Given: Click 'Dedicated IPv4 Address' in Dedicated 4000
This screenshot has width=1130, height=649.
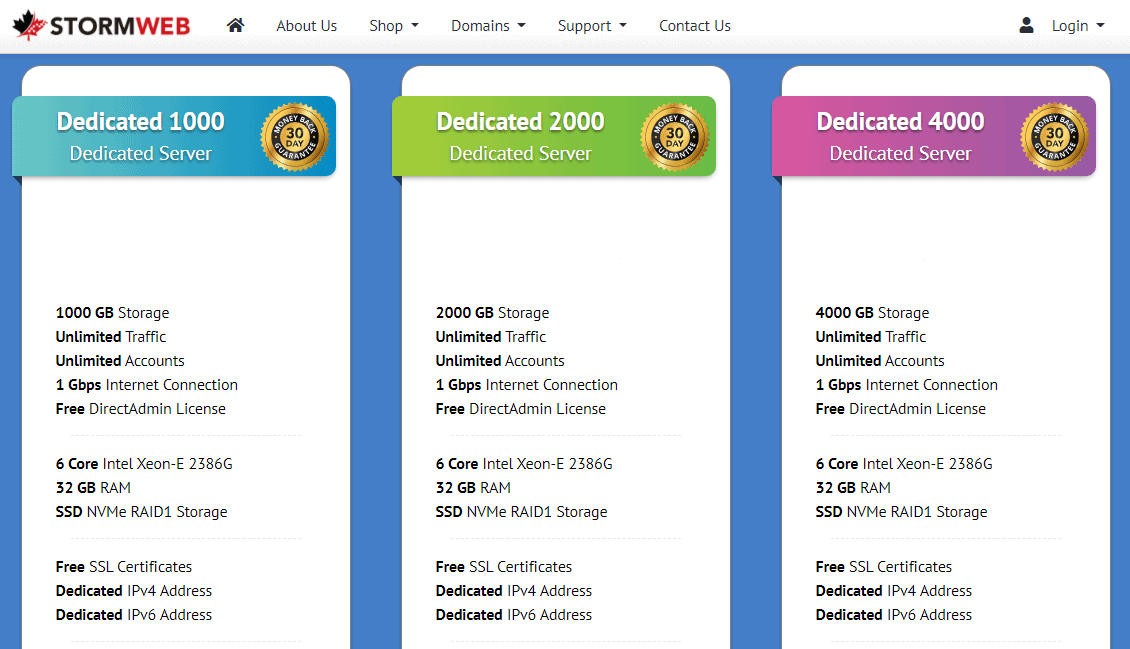Looking at the screenshot, I should 894,591.
